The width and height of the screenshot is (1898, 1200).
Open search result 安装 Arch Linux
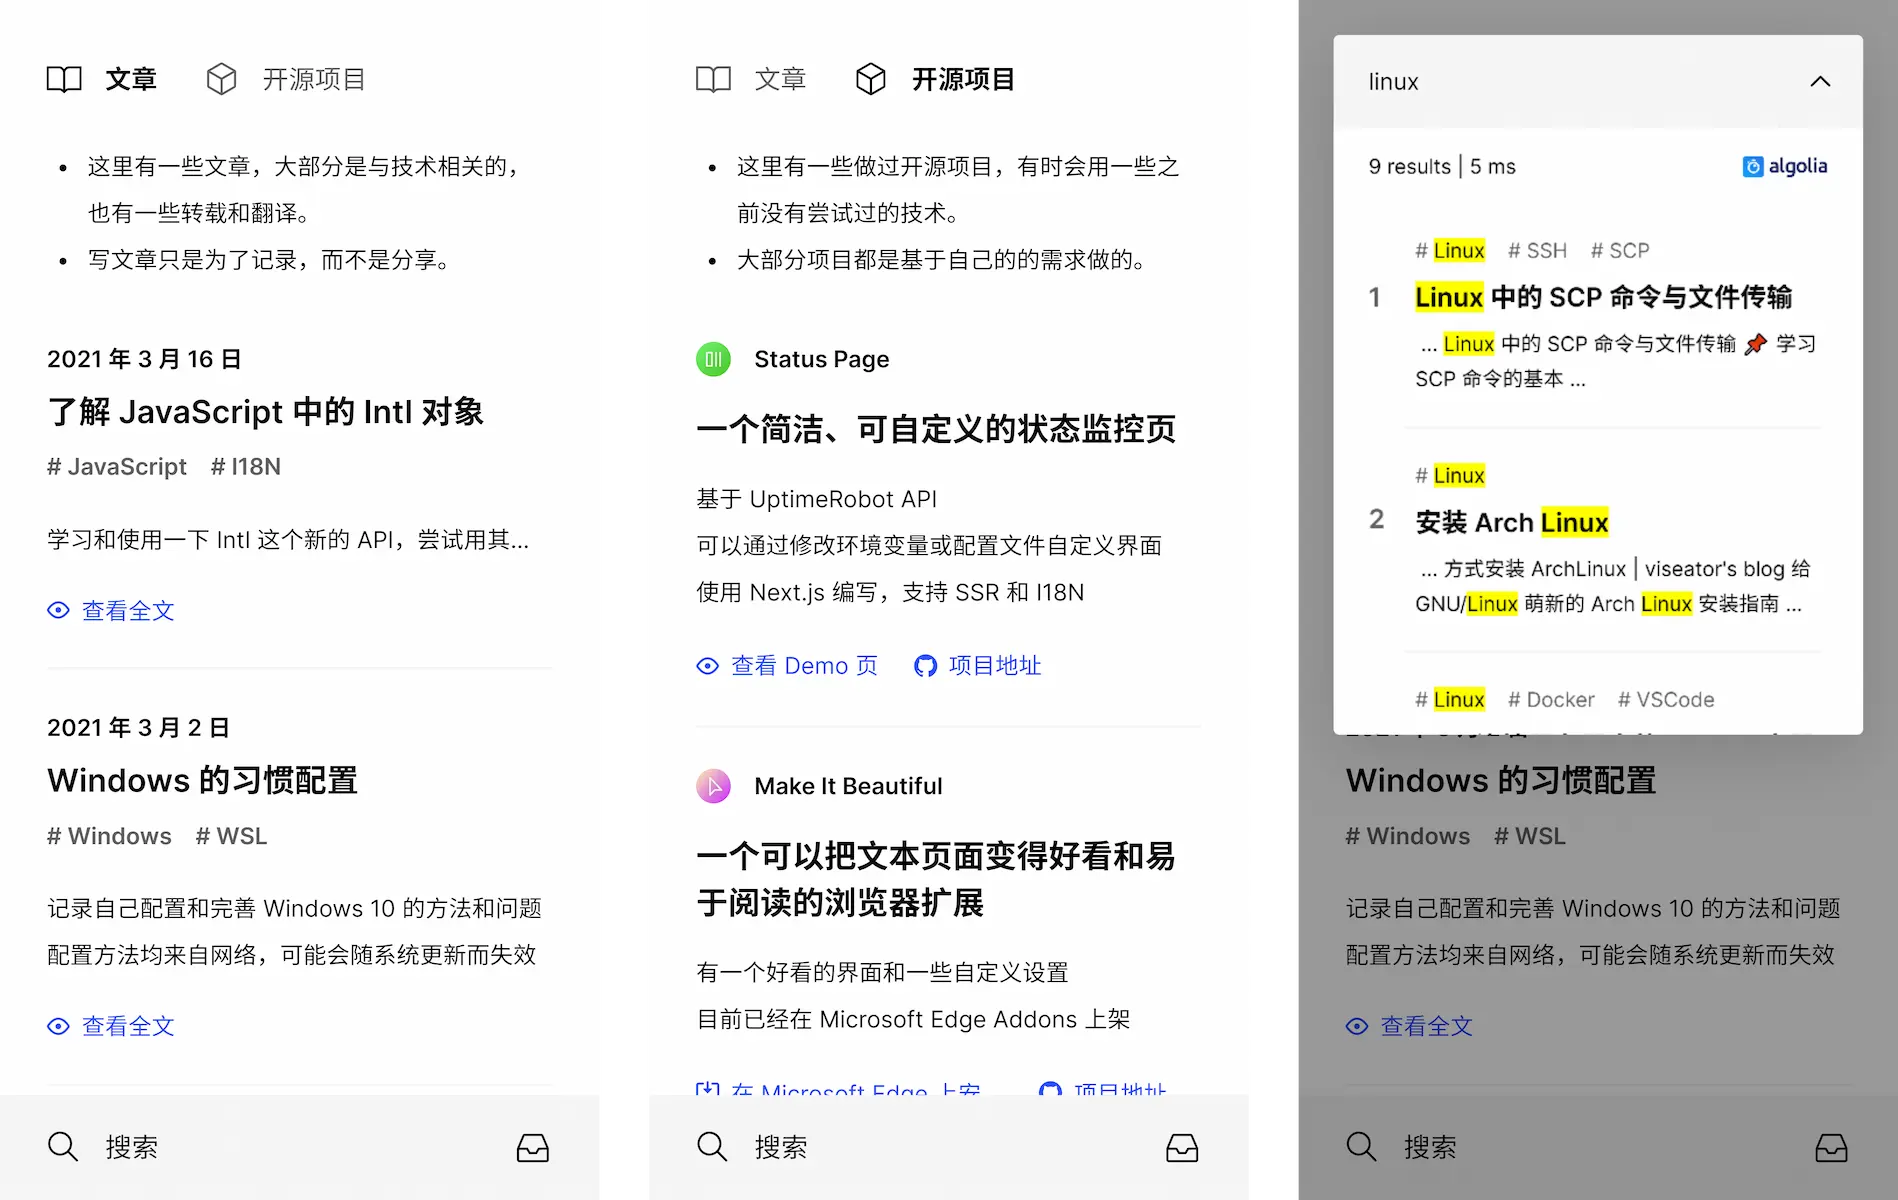(x=1511, y=522)
